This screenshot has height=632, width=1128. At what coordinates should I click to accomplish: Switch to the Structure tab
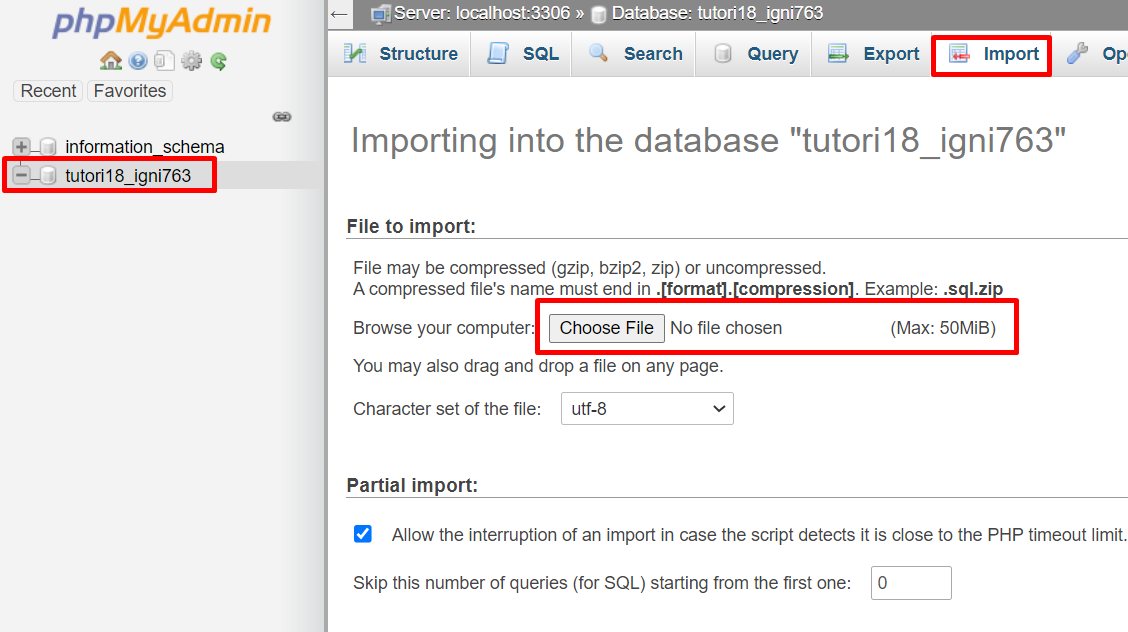[399, 54]
